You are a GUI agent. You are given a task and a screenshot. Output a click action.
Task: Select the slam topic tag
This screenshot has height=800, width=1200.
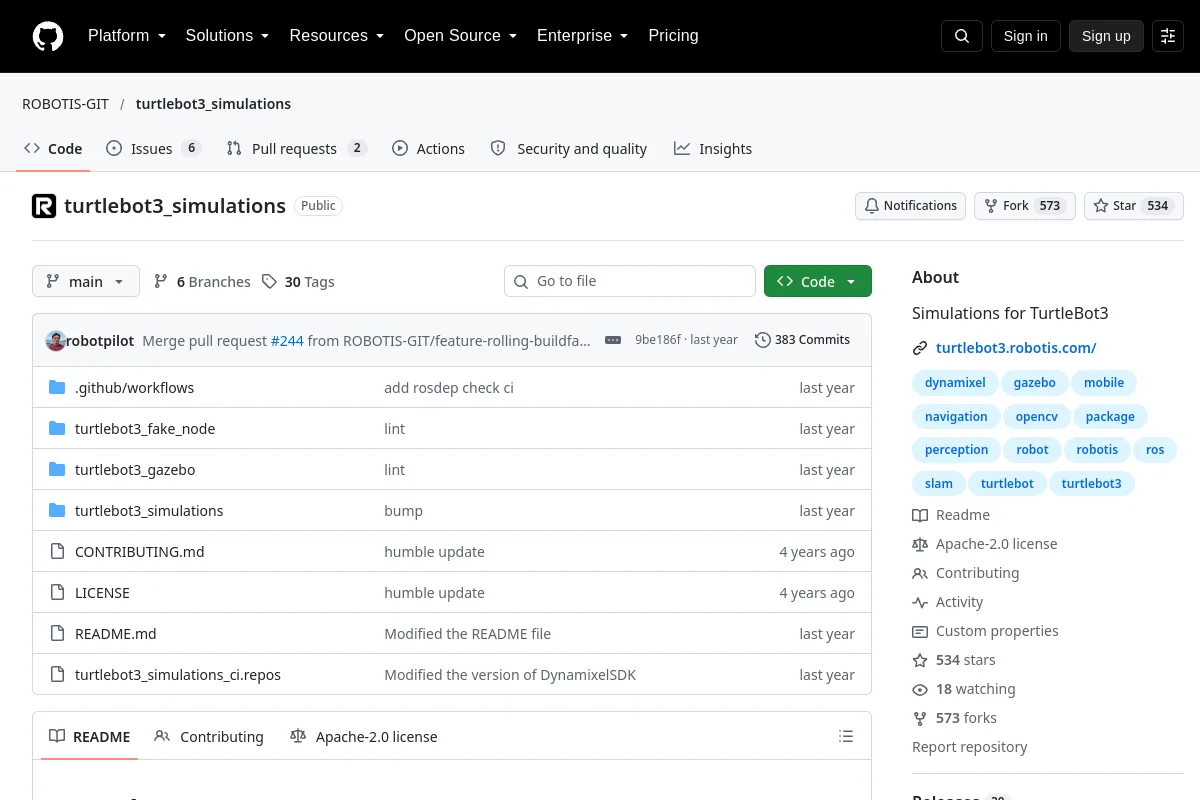[x=939, y=484]
